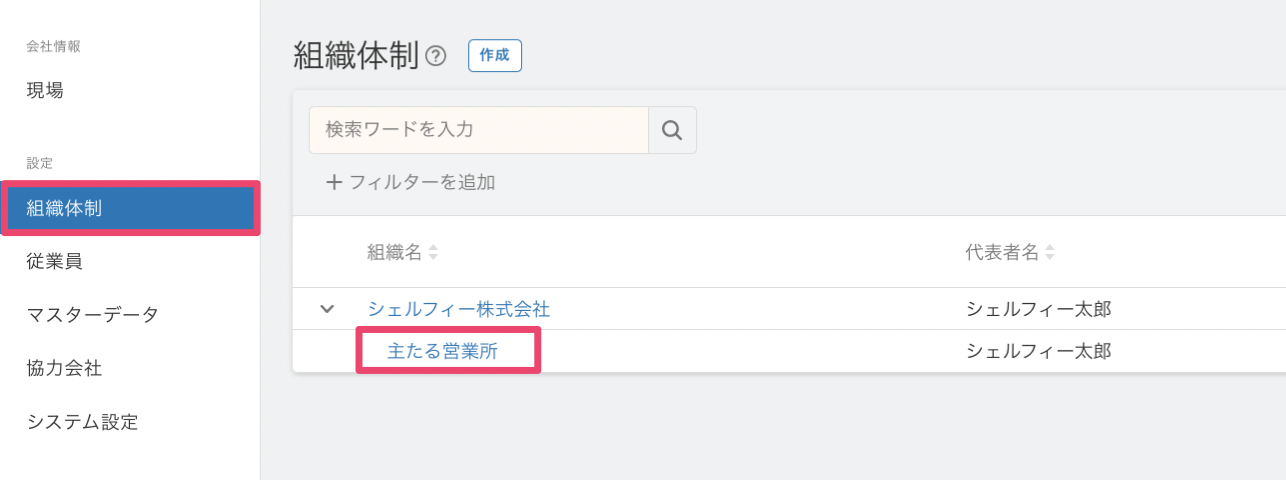Open 現場 in the sidebar
Viewport: 1286px width, 480px height.
coord(45,90)
